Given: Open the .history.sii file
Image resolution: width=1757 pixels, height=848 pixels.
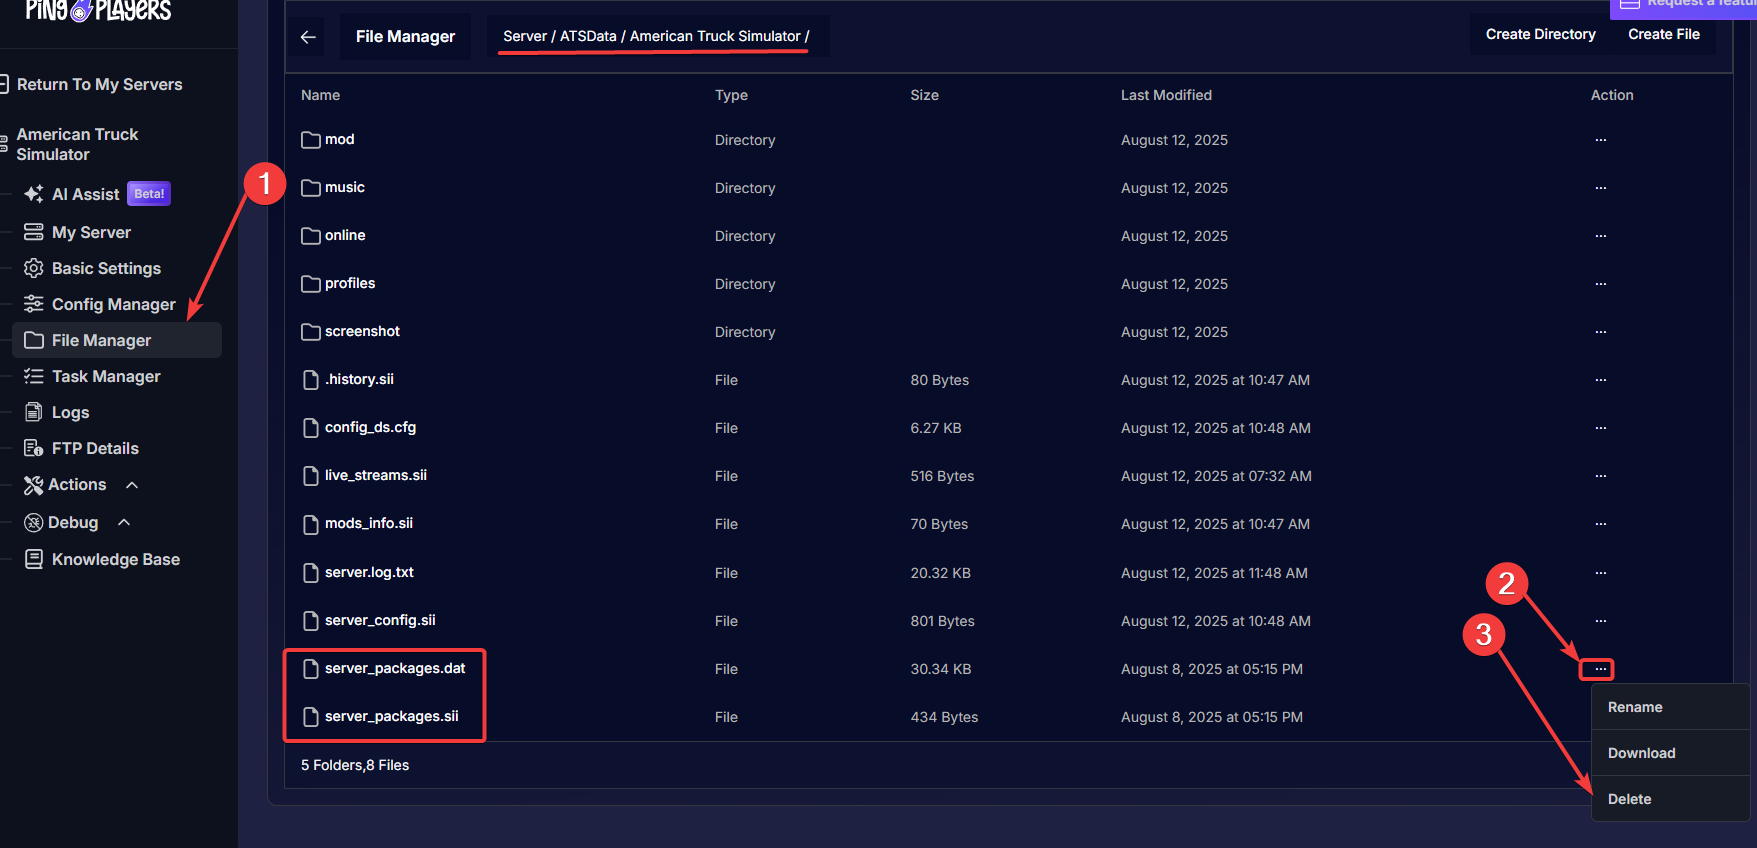Looking at the screenshot, I should tap(348, 380).
